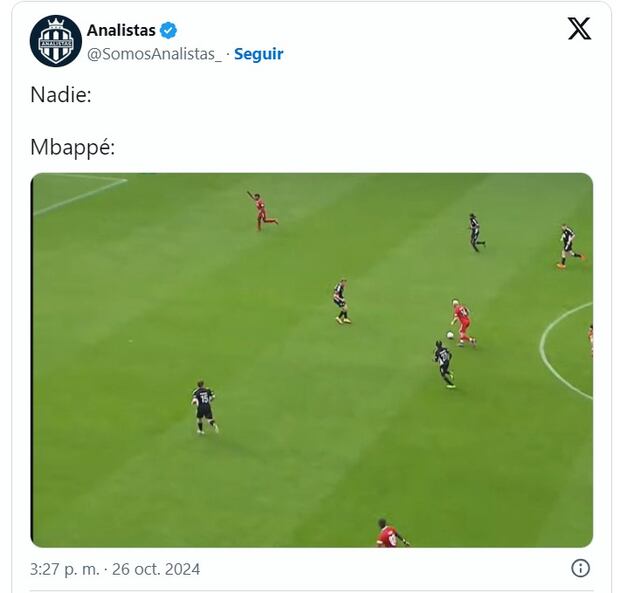Click the blue verified badge
Screen dimensions: 620x593
pyautogui.click(x=168, y=30)
